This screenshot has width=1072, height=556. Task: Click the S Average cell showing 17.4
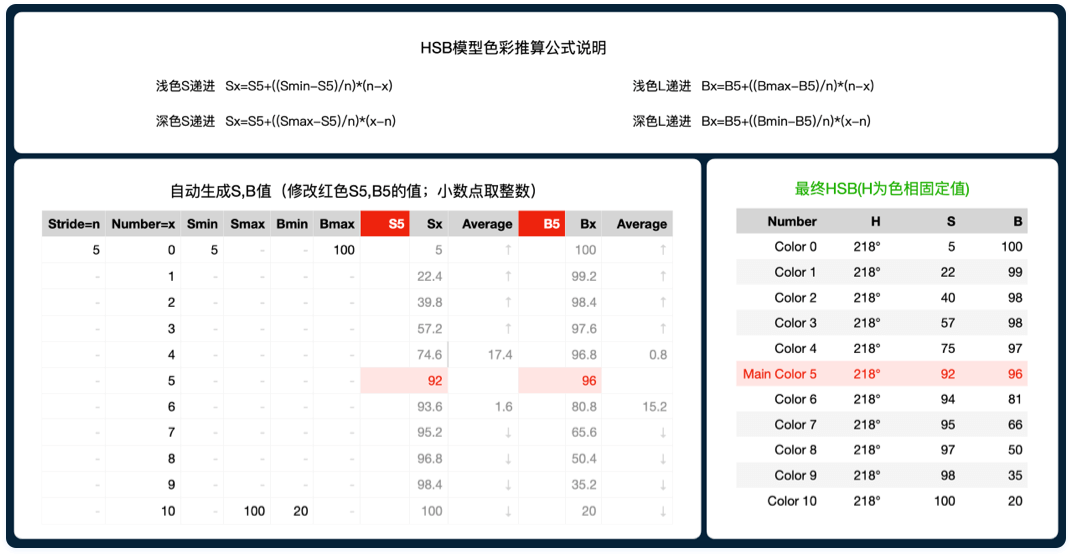tap(483, 355)
